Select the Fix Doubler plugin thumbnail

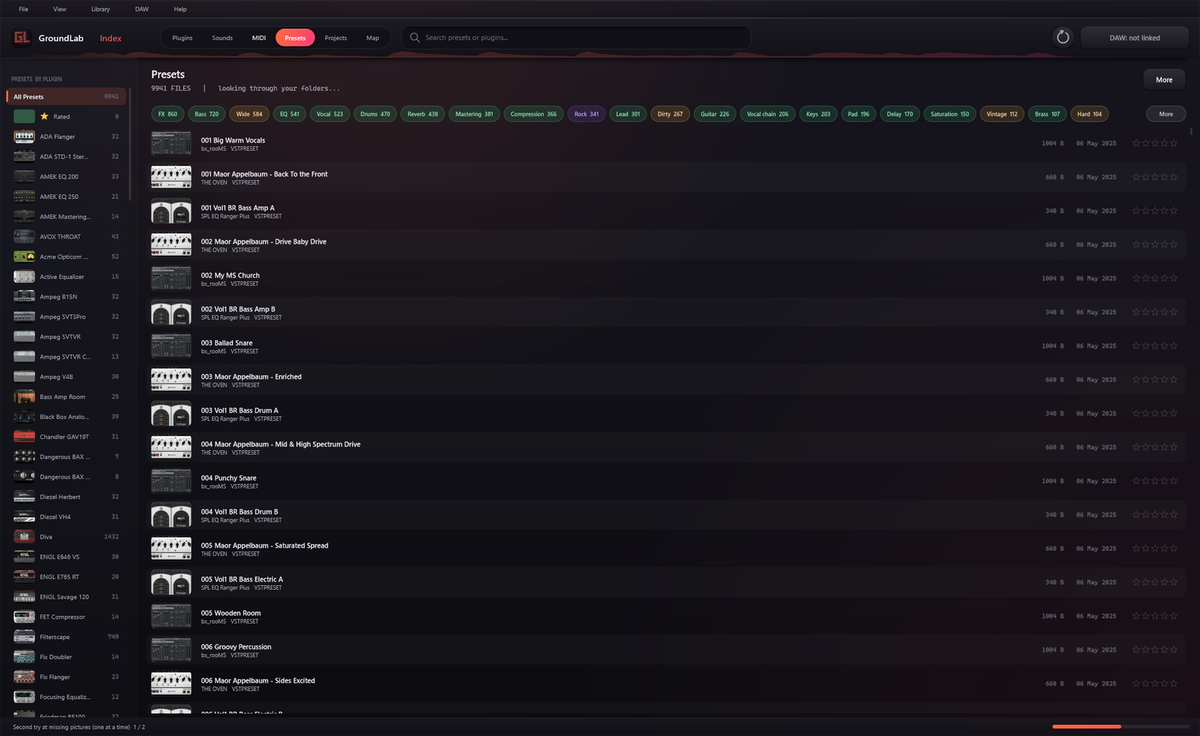pyautogui.click(x=25, y=657)
